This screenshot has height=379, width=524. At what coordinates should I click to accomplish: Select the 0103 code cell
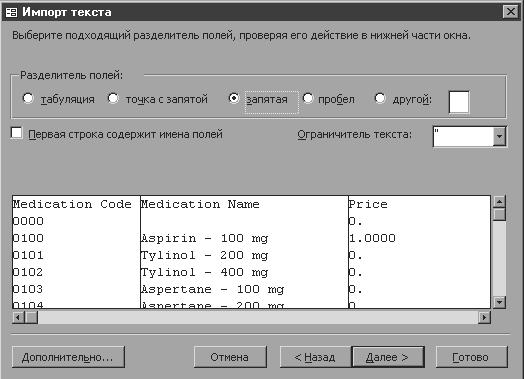[28, 289]
